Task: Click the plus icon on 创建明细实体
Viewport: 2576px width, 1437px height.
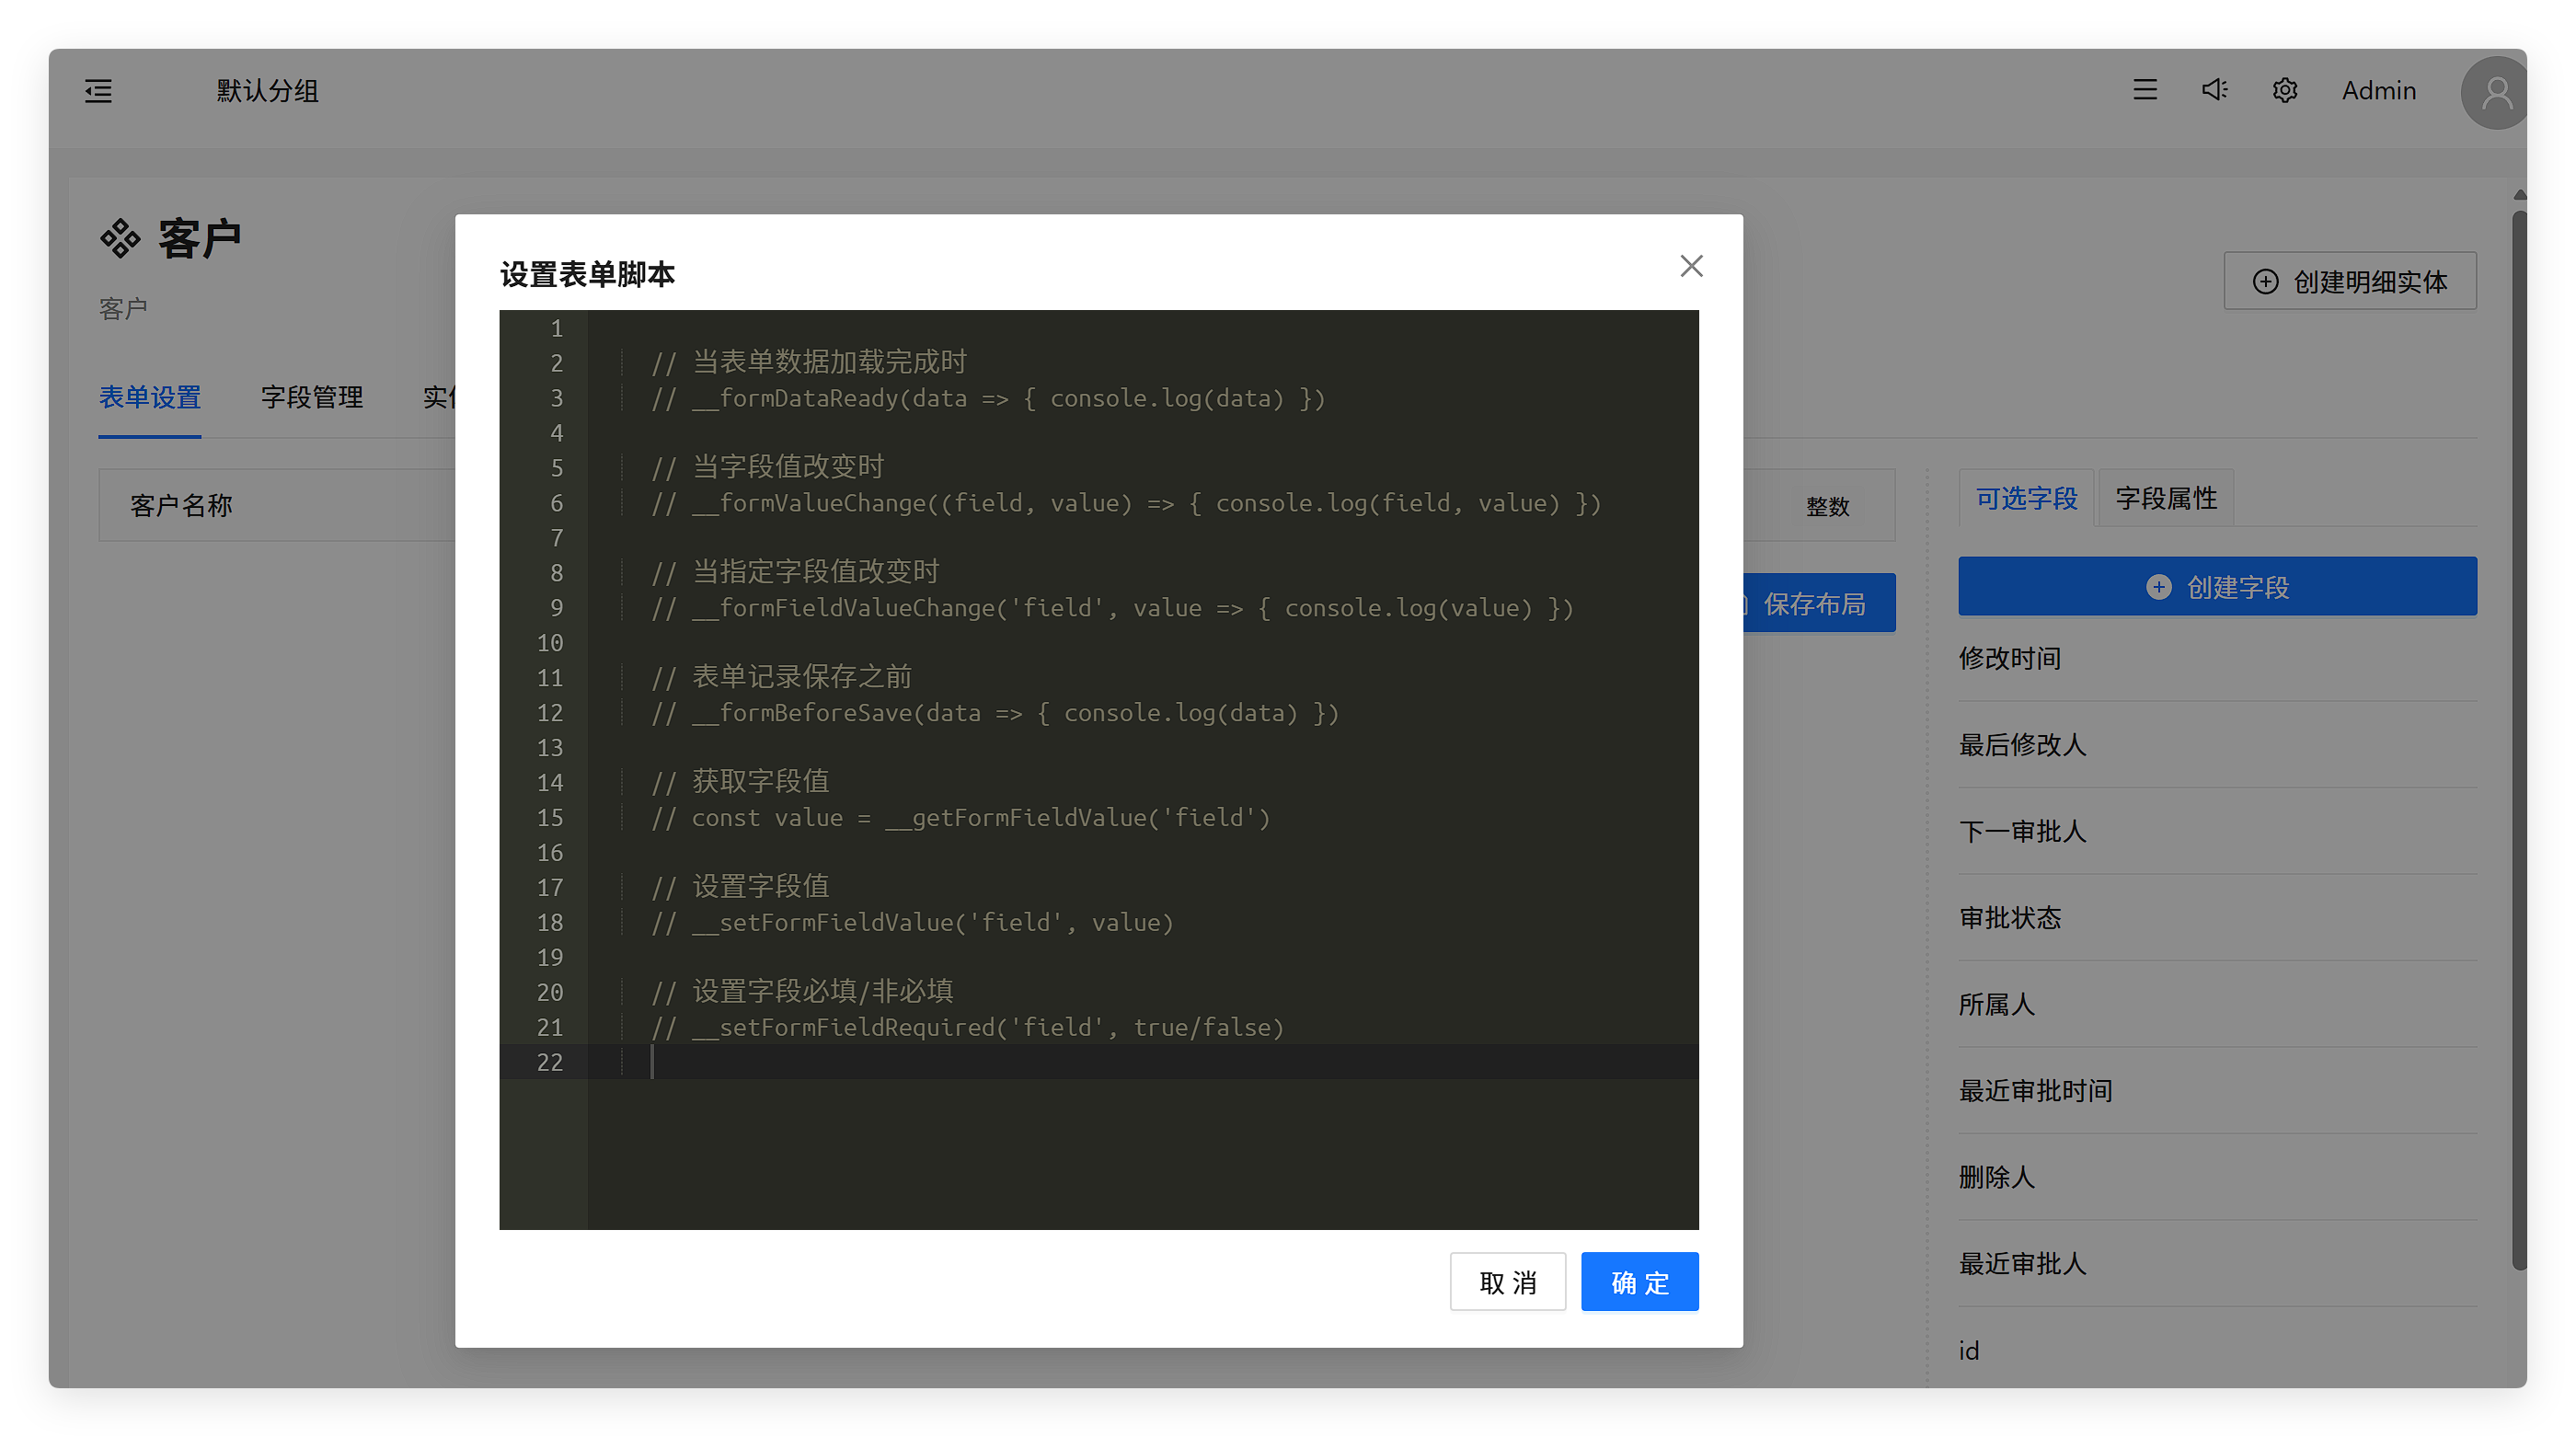Action: click(x=2265, y=282)
